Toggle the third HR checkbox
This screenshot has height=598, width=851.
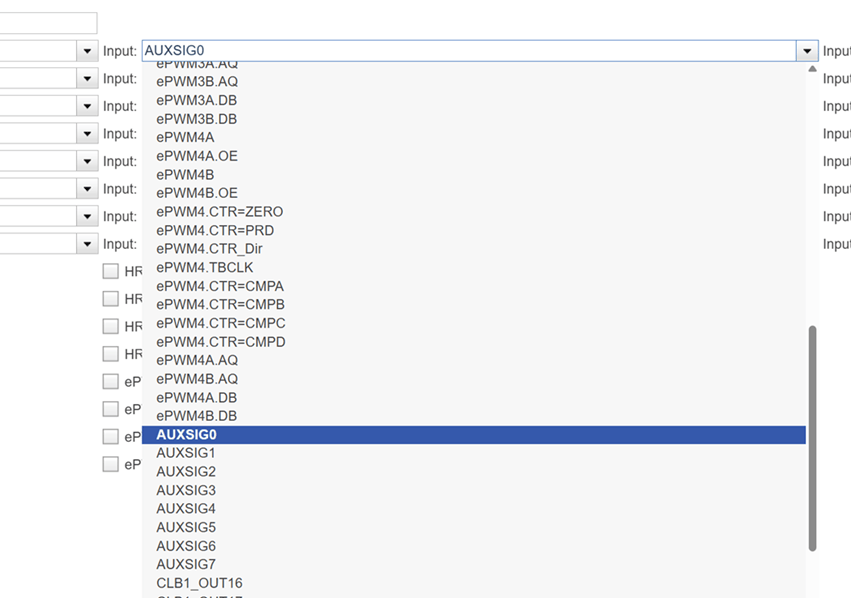[111, 326]
